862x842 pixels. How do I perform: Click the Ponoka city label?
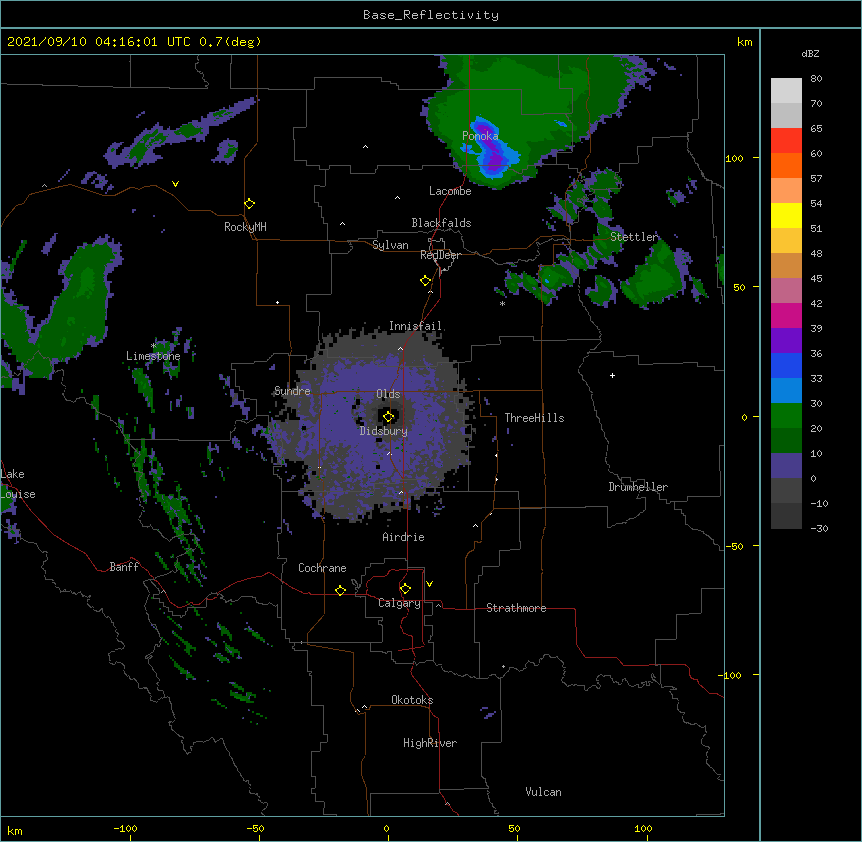click(x=480, y=136)
